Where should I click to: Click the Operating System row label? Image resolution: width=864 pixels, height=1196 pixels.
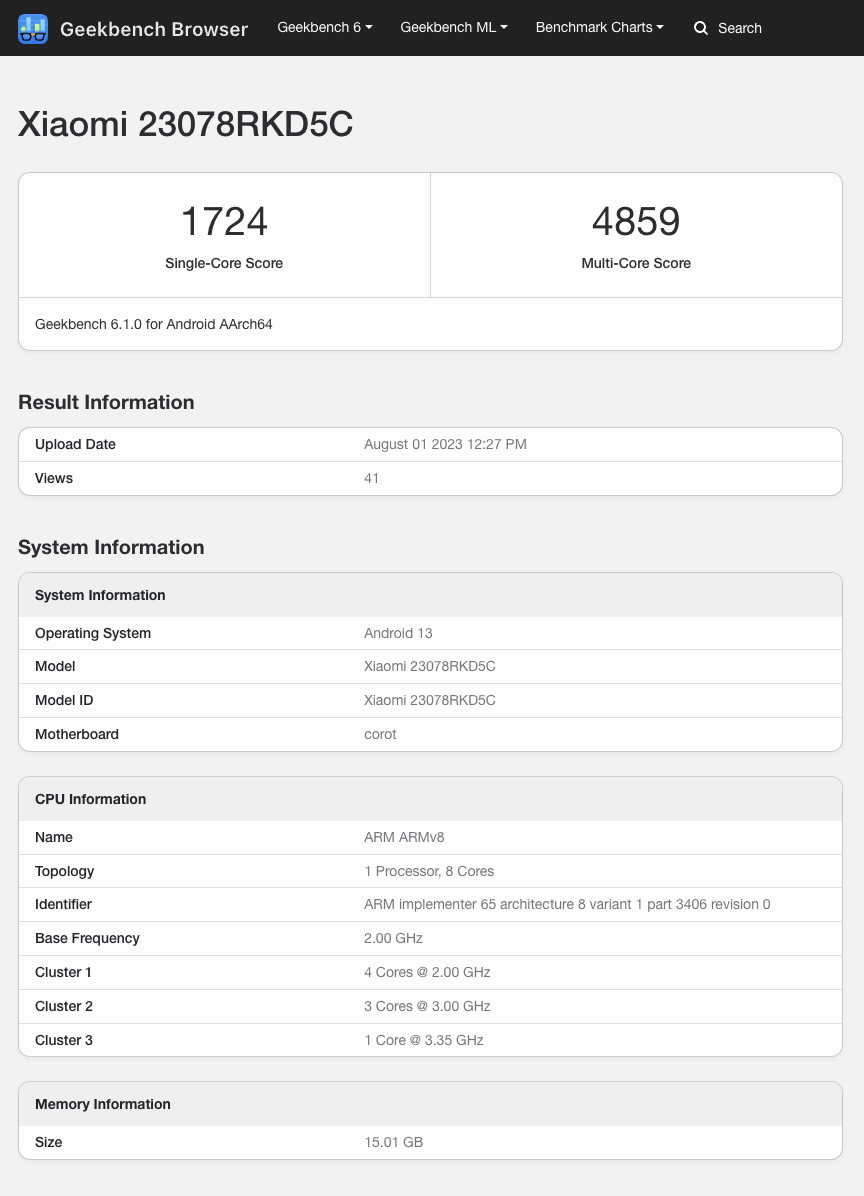(x=93, y=633)
